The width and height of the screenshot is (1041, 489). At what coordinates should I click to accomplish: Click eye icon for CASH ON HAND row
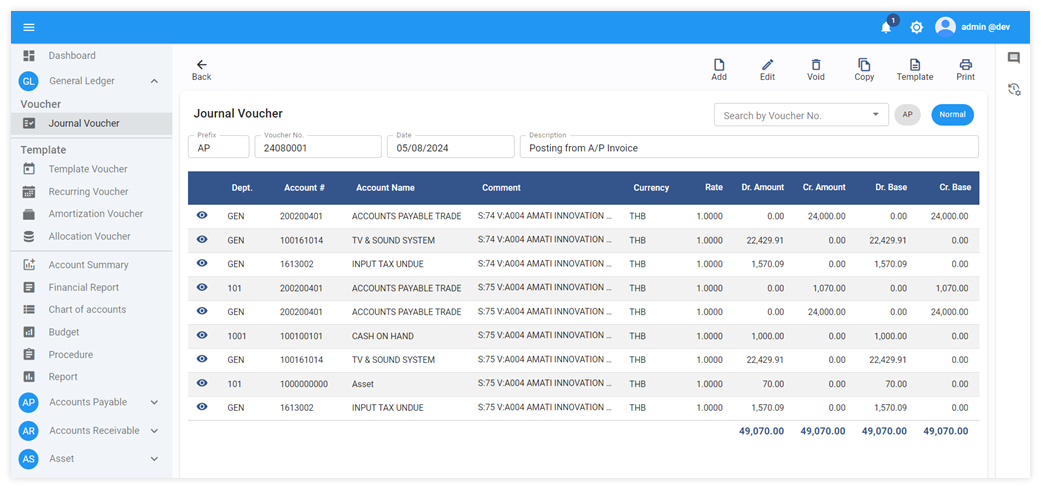click(202, 335)
